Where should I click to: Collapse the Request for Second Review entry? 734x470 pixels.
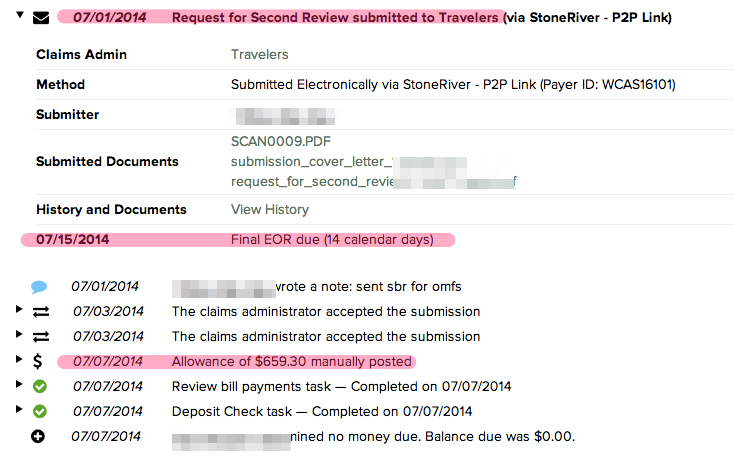pos(20,15)
